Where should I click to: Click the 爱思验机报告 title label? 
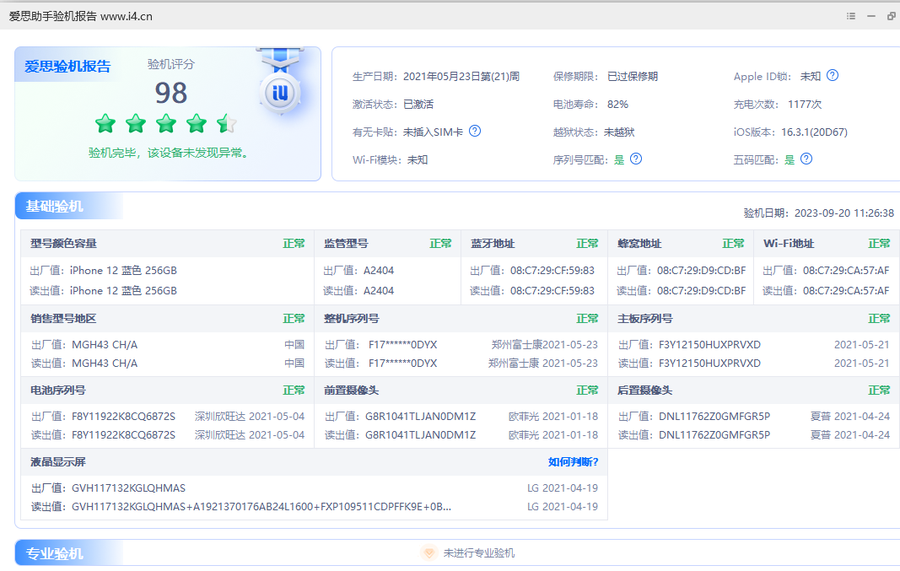67,67
